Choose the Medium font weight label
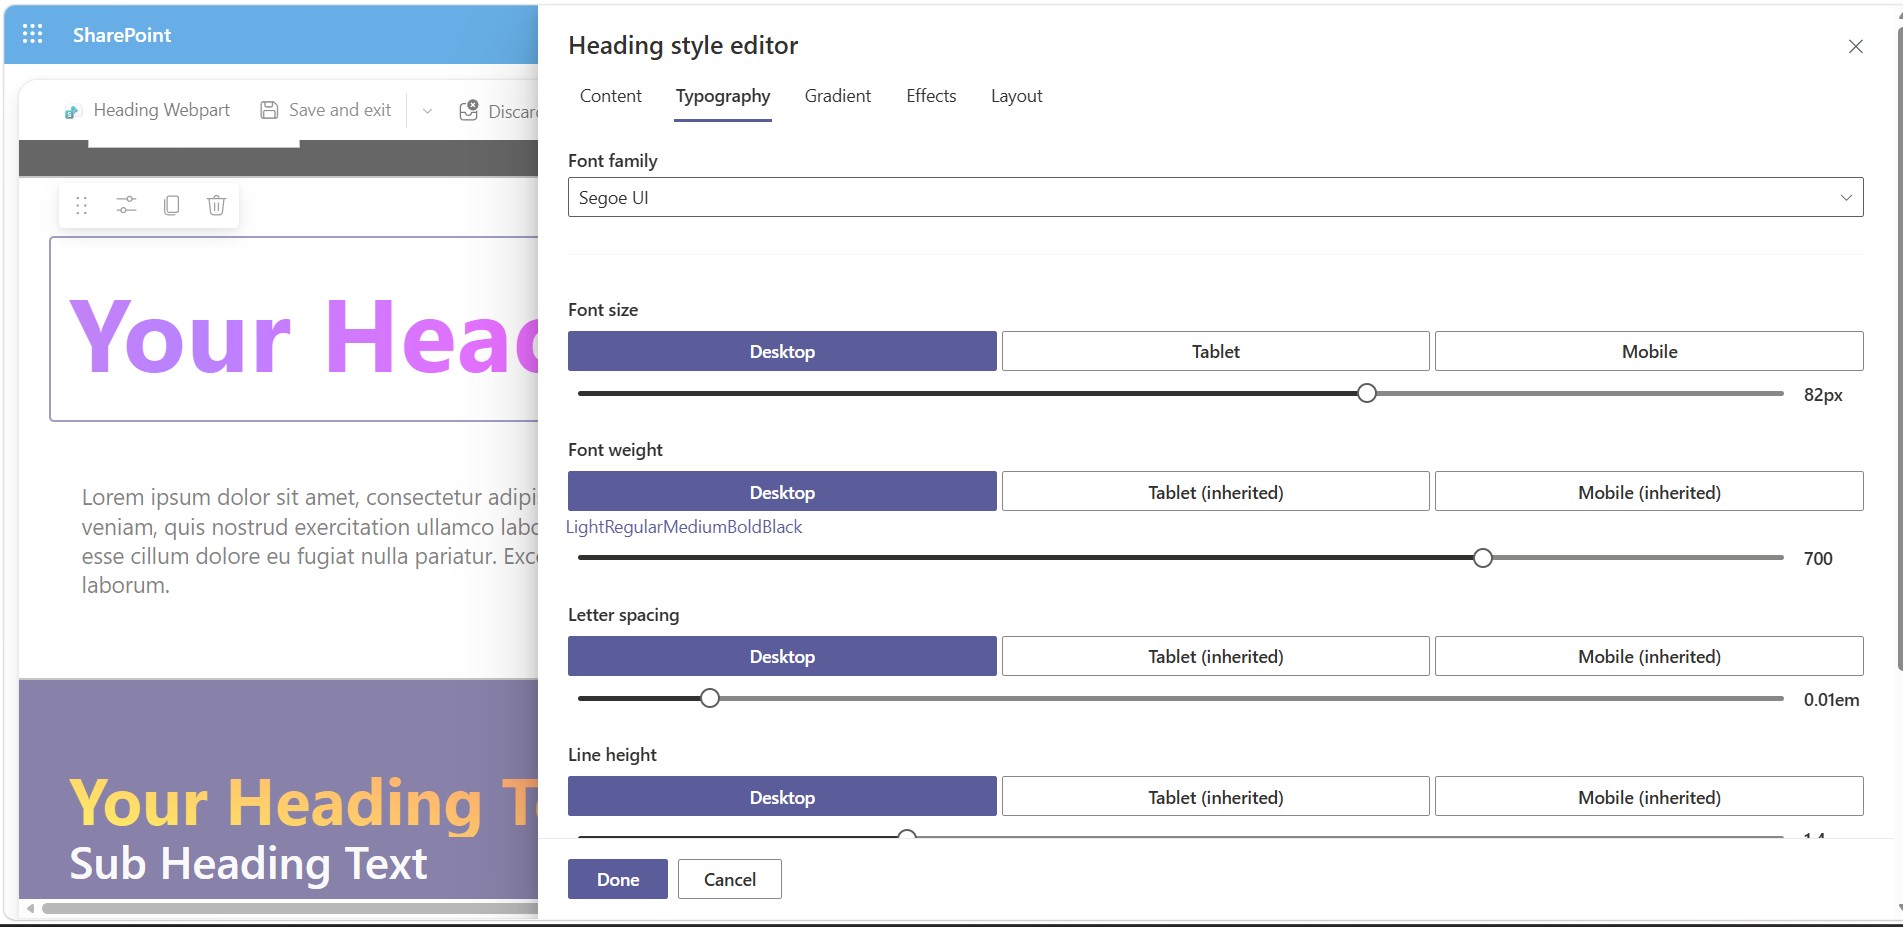 [x=695, y=527]
